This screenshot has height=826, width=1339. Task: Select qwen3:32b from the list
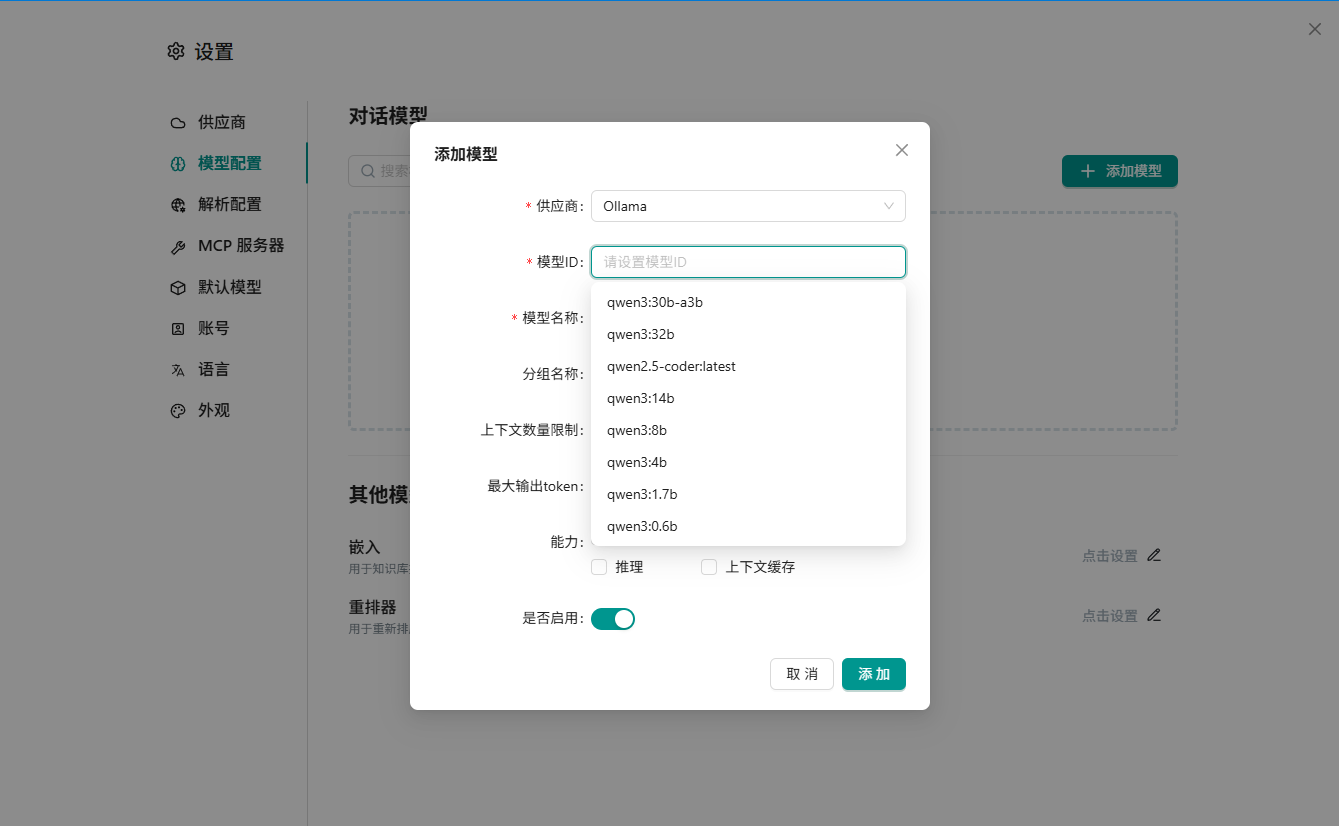748,334
